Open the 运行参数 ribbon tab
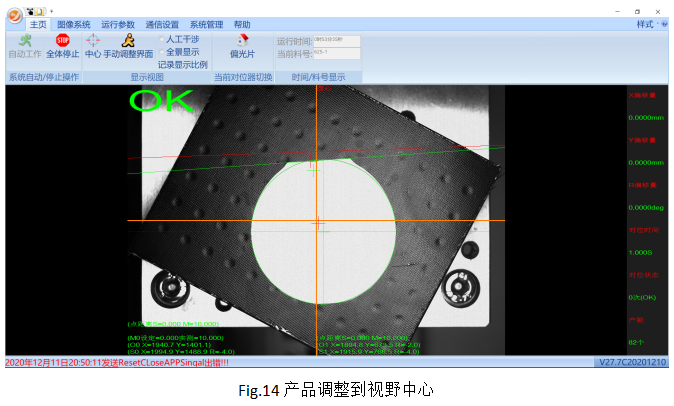The image size is (674, 406). pos(118,23)
